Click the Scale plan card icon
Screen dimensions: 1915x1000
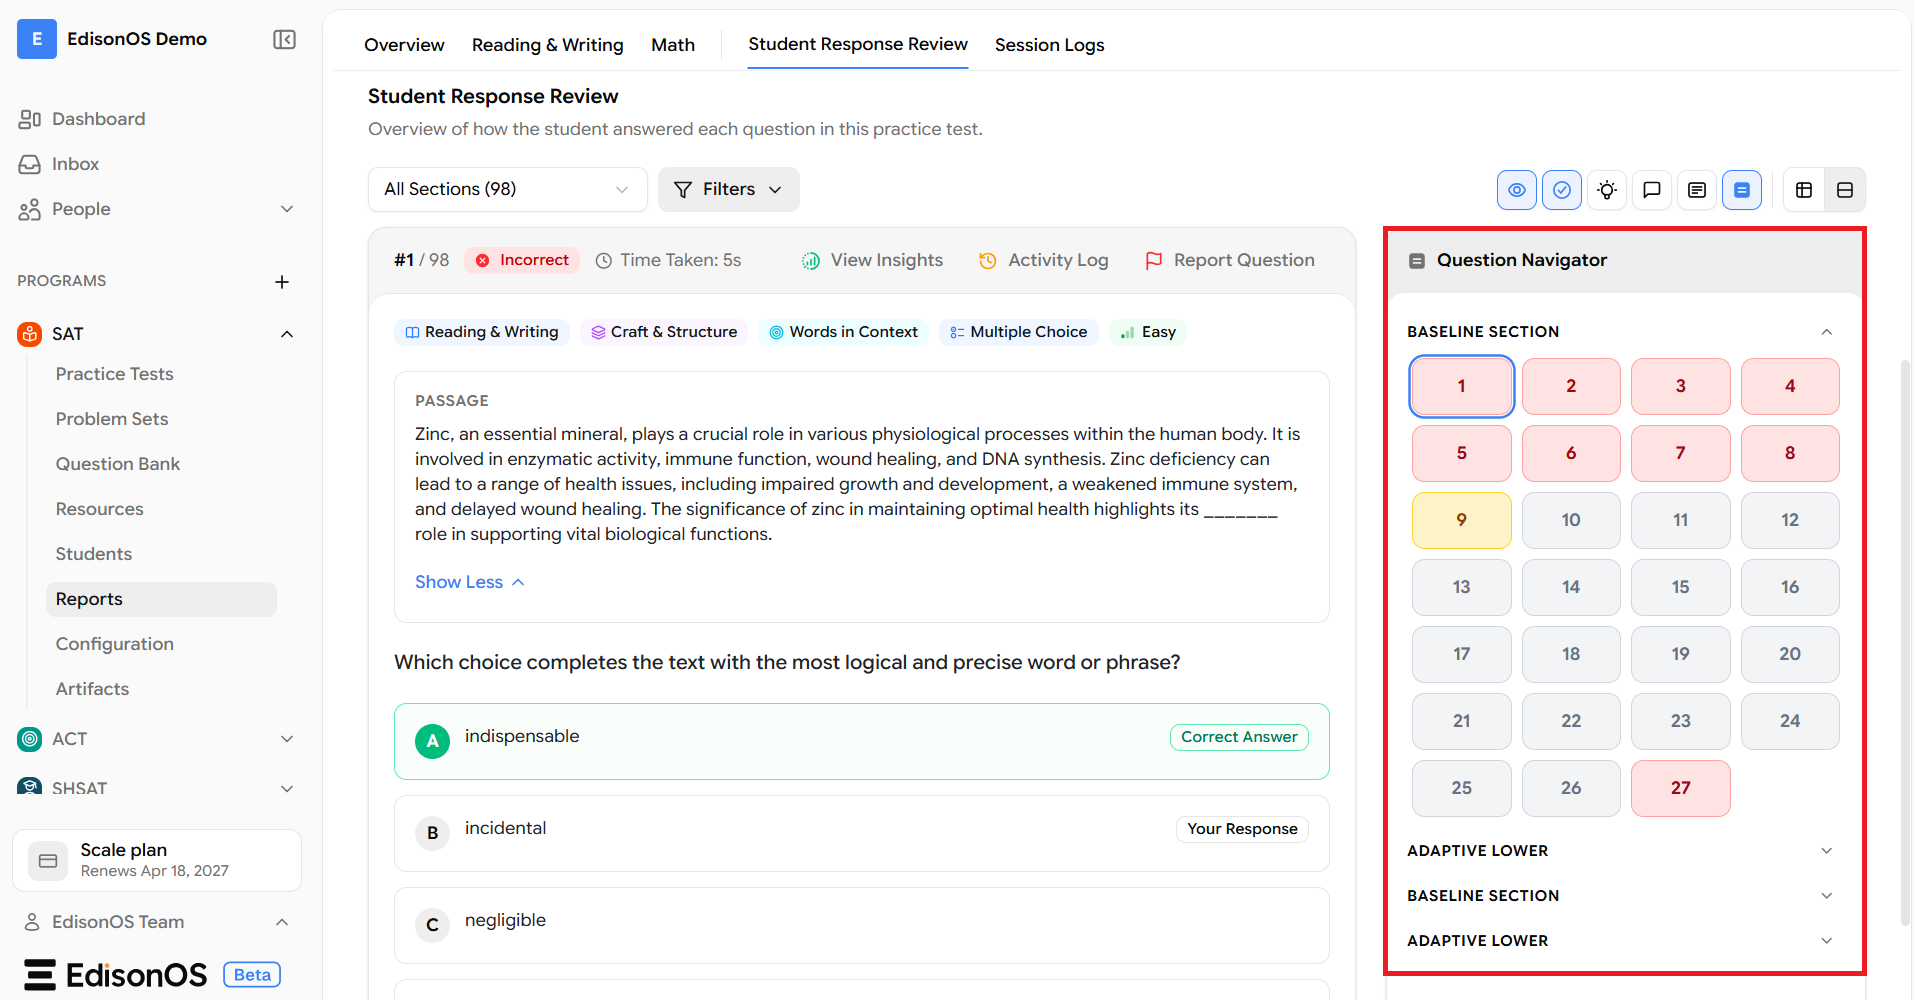(x=48, y=860)
